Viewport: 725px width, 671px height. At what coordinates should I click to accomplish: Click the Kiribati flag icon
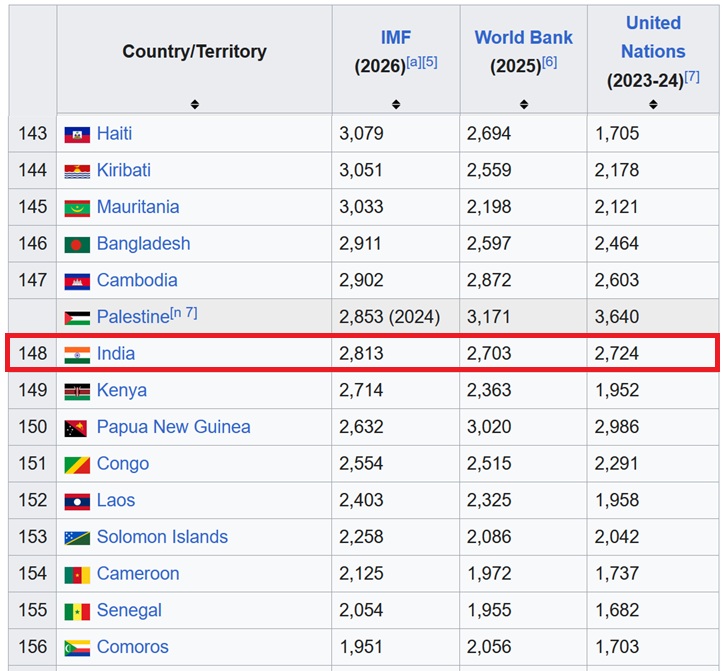[x=77, y=171]
